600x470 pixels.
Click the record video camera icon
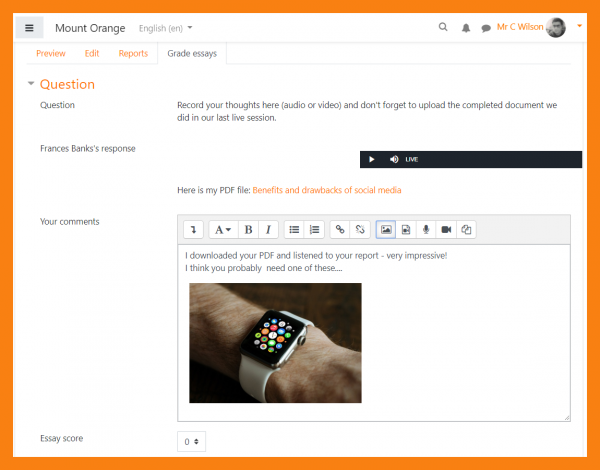pyautogui.click(x=446, y=229)
